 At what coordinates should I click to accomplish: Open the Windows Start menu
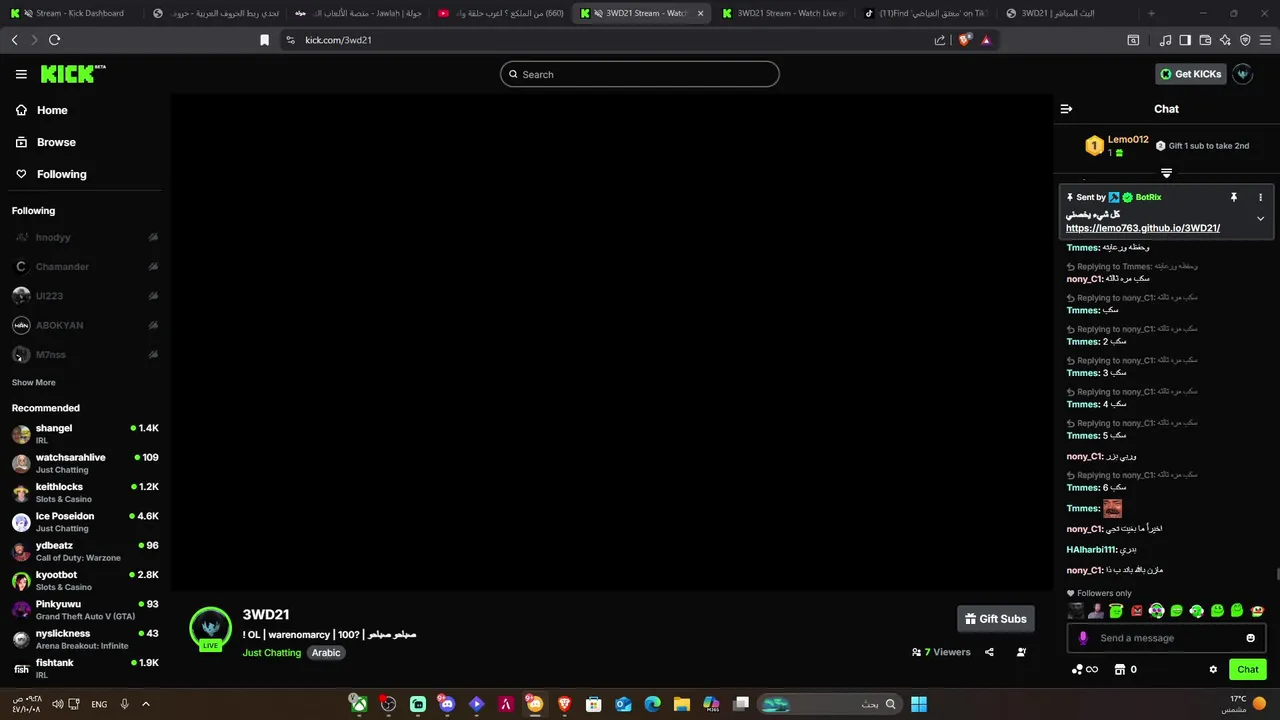click(x=918, y=704)
